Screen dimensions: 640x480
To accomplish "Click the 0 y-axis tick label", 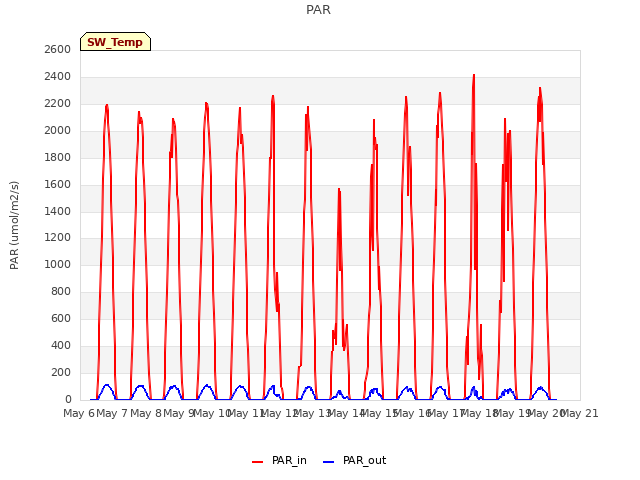I will click(x=68, y=399).
